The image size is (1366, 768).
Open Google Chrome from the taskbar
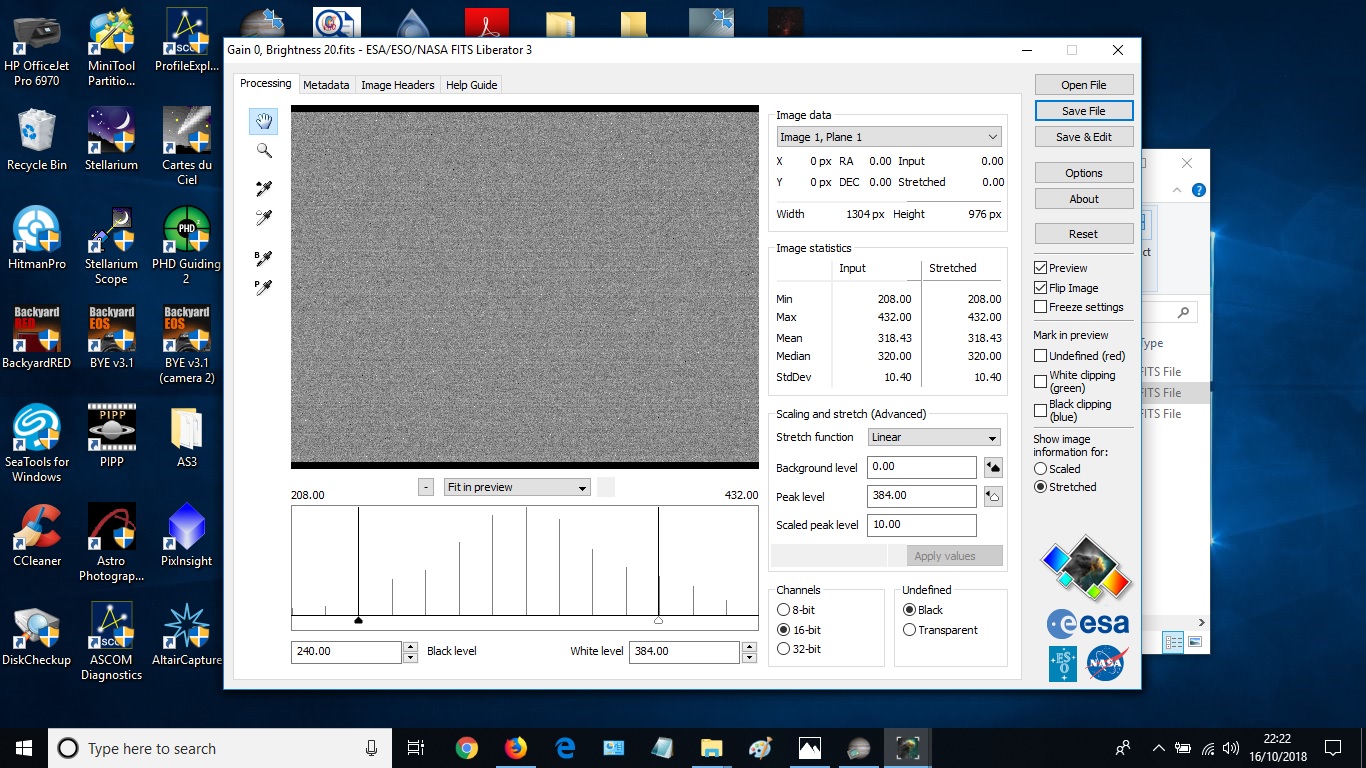click(x=466, y=748)
